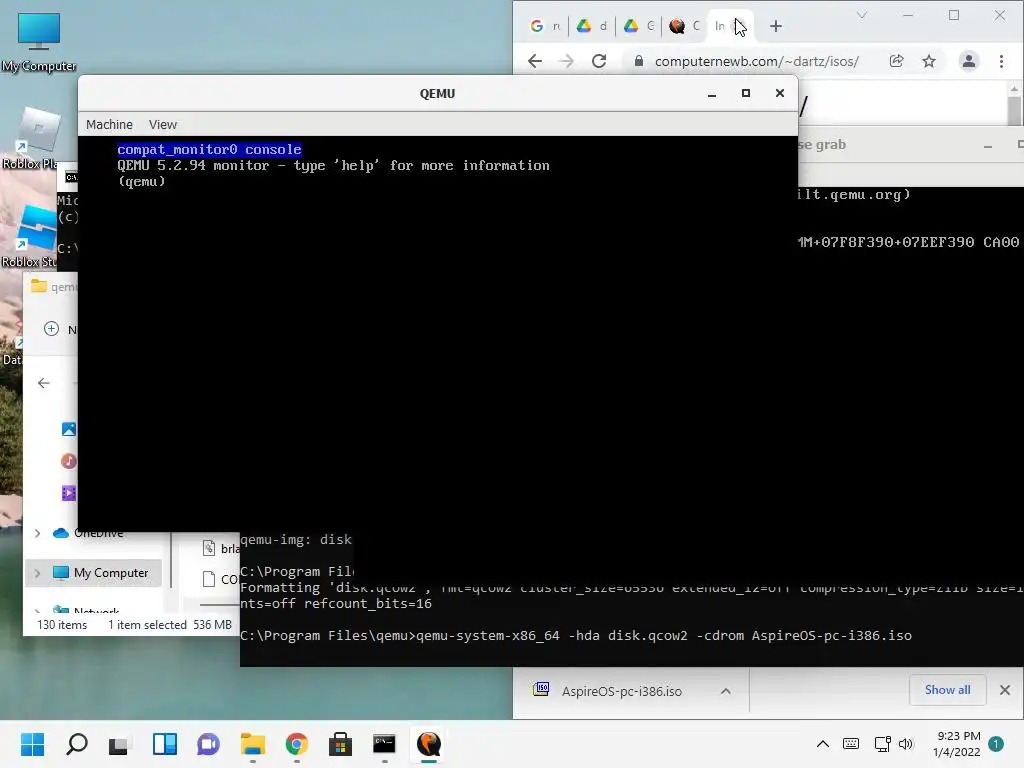This screenshot has height=768, width=1024.
Task: Bookmark this page with the star
Action: coord(929,61)
